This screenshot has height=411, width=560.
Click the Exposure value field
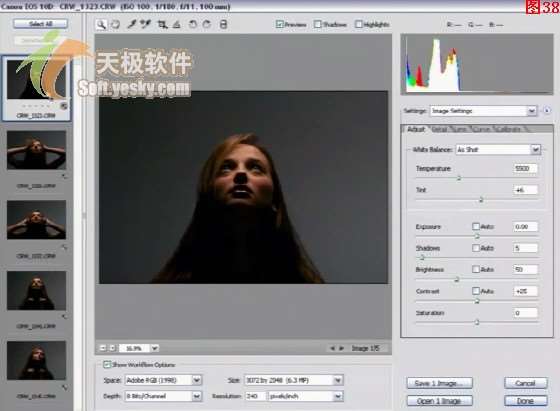[525, 226]
